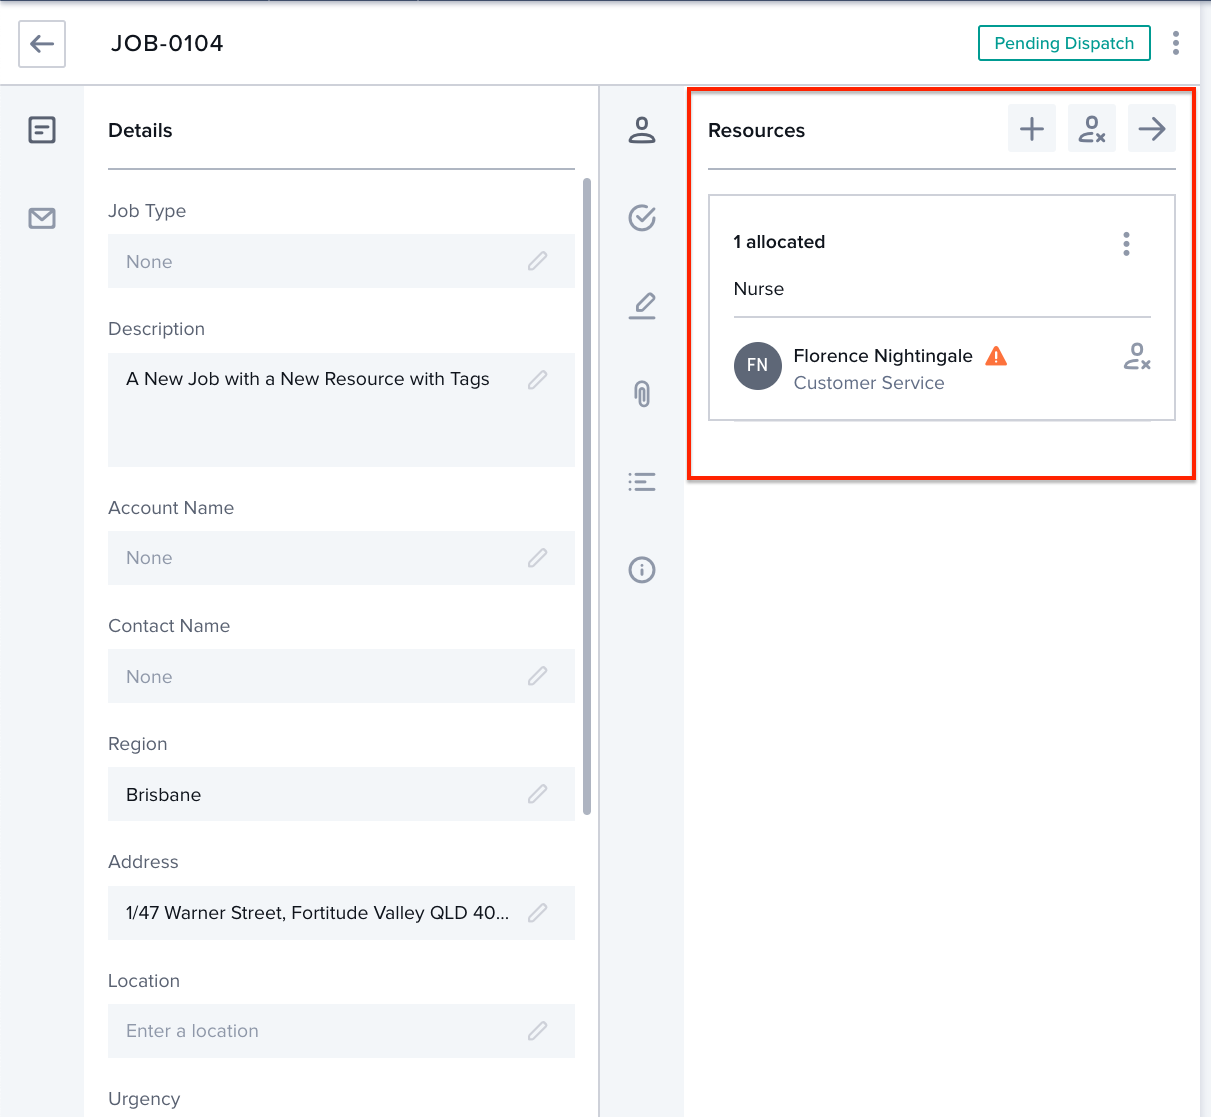This screenshot has width=1211, height=1117.
Task: Open the info circle icon
Action: pyautogui.click(x=641, y=570)
